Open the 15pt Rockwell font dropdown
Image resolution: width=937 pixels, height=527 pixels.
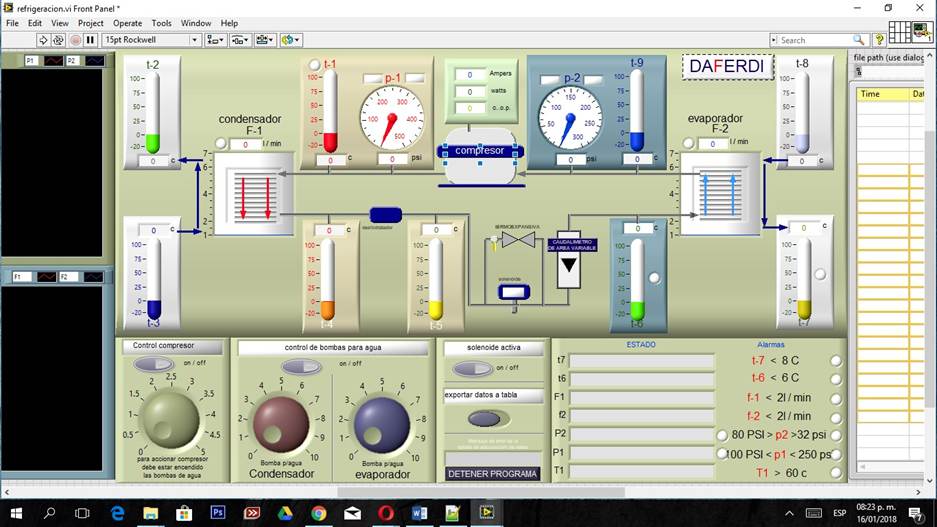[x=151, y=40]
